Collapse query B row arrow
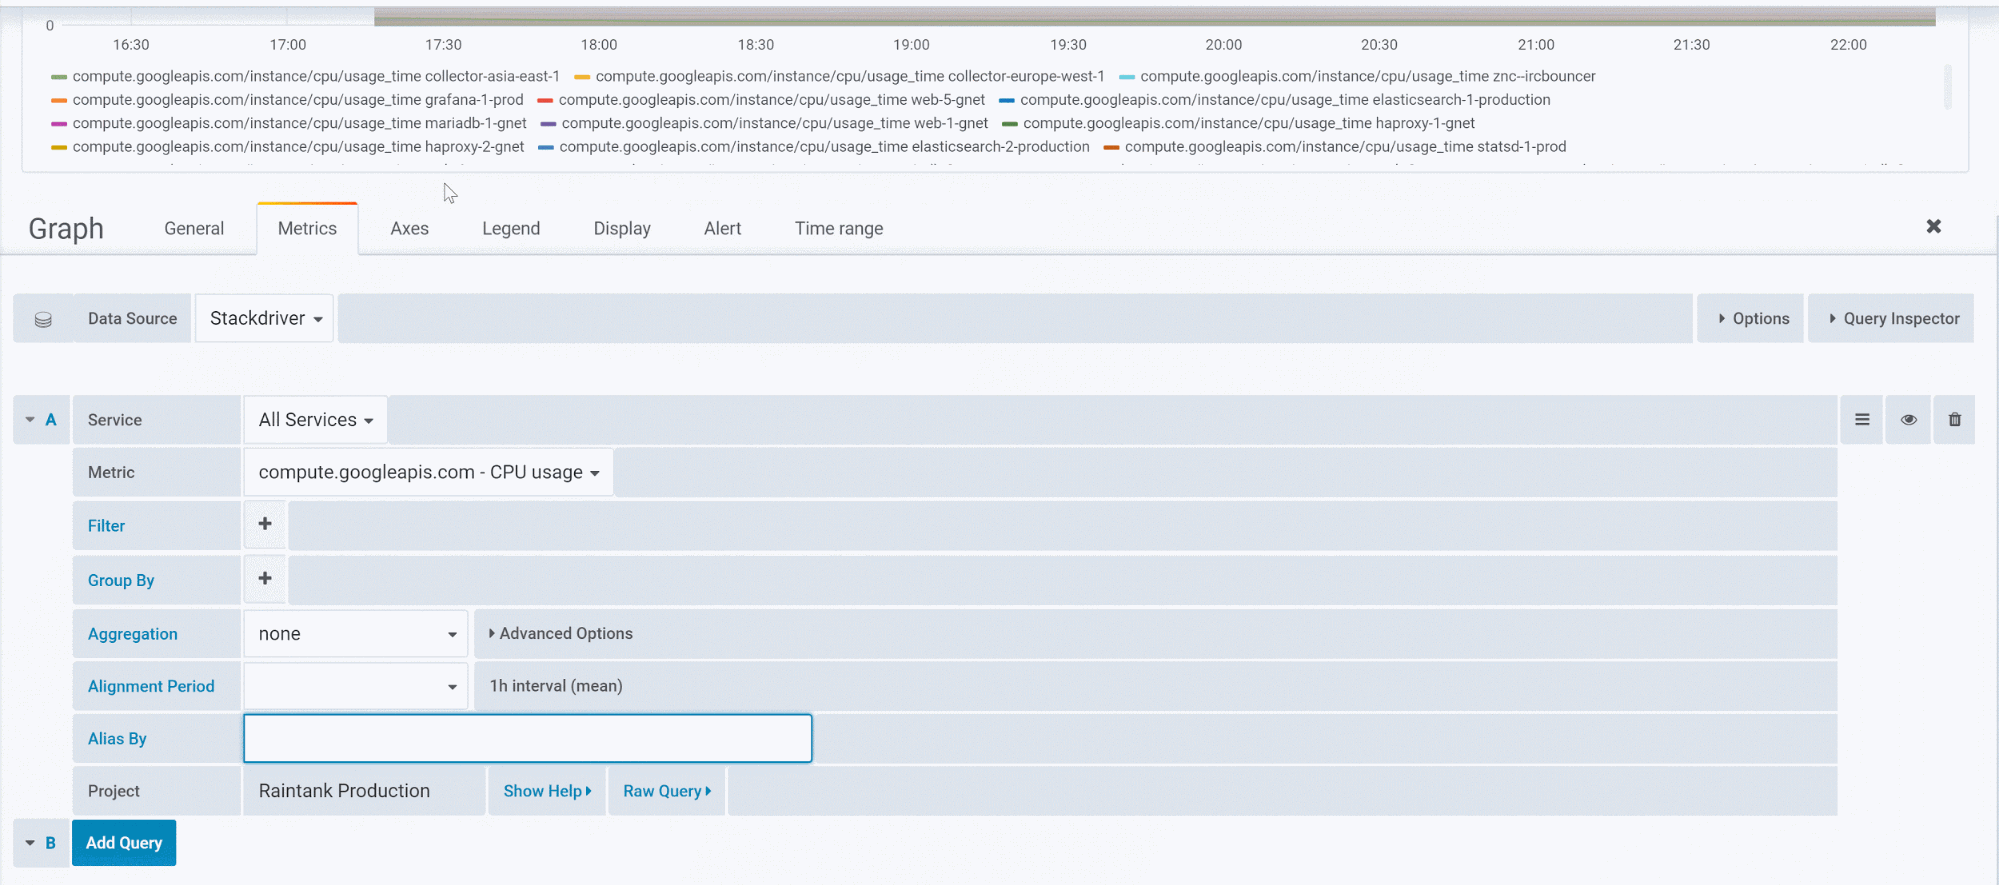The image size is (1999, 886). [x=30, y=843]
